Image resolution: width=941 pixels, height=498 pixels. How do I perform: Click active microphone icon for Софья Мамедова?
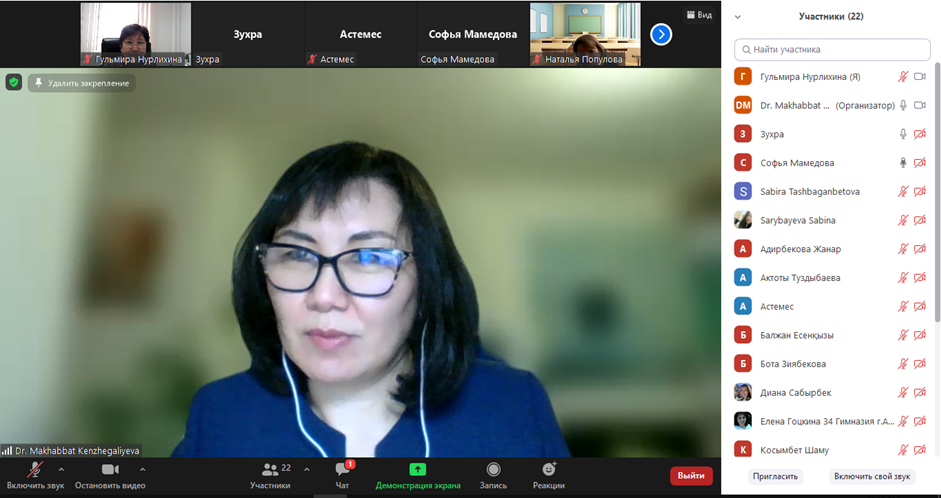coord(903,163)
